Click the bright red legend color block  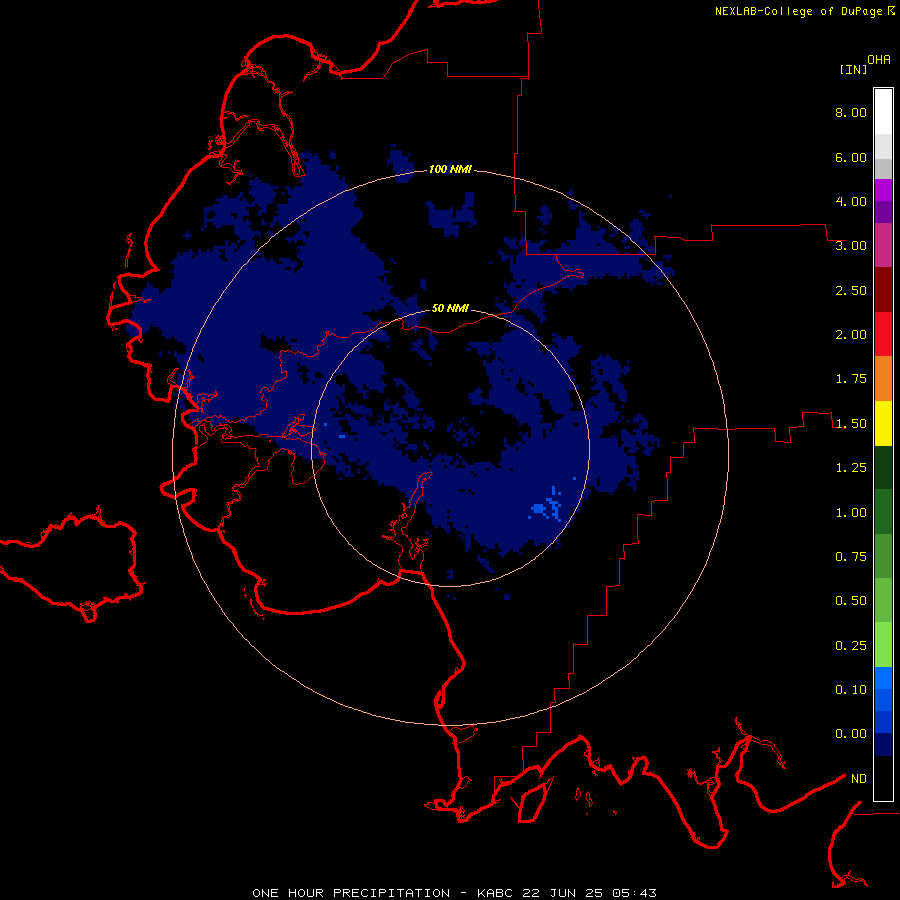(883, 334)
